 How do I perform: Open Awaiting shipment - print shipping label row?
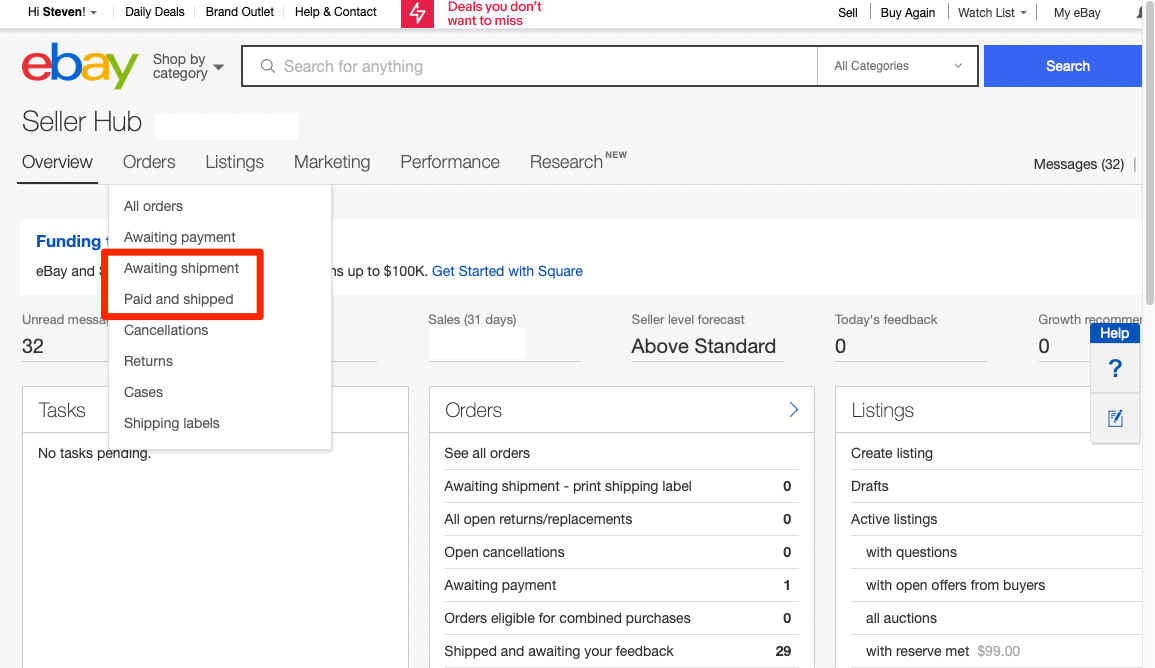point(621,486)
